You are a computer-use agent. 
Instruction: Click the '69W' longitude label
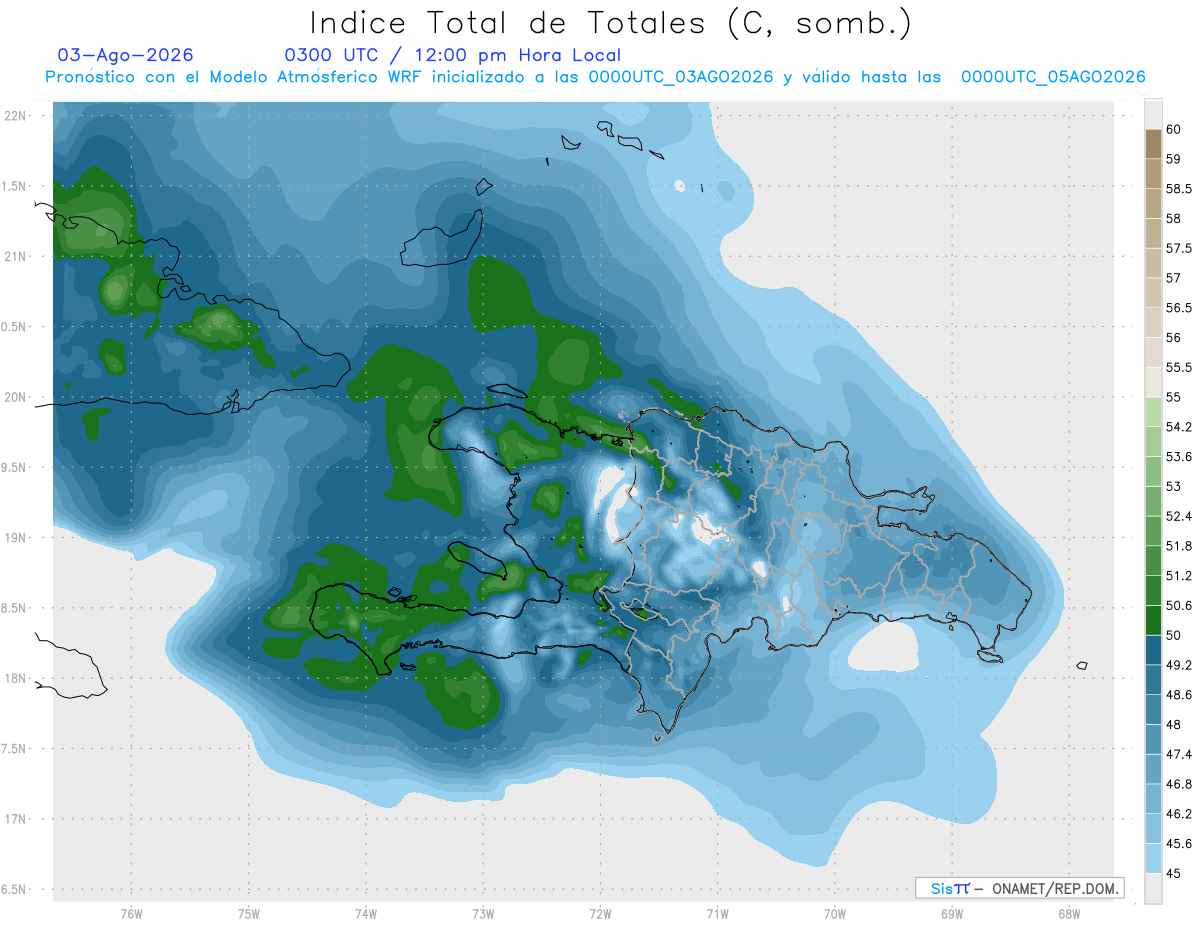tap(951, 913)
